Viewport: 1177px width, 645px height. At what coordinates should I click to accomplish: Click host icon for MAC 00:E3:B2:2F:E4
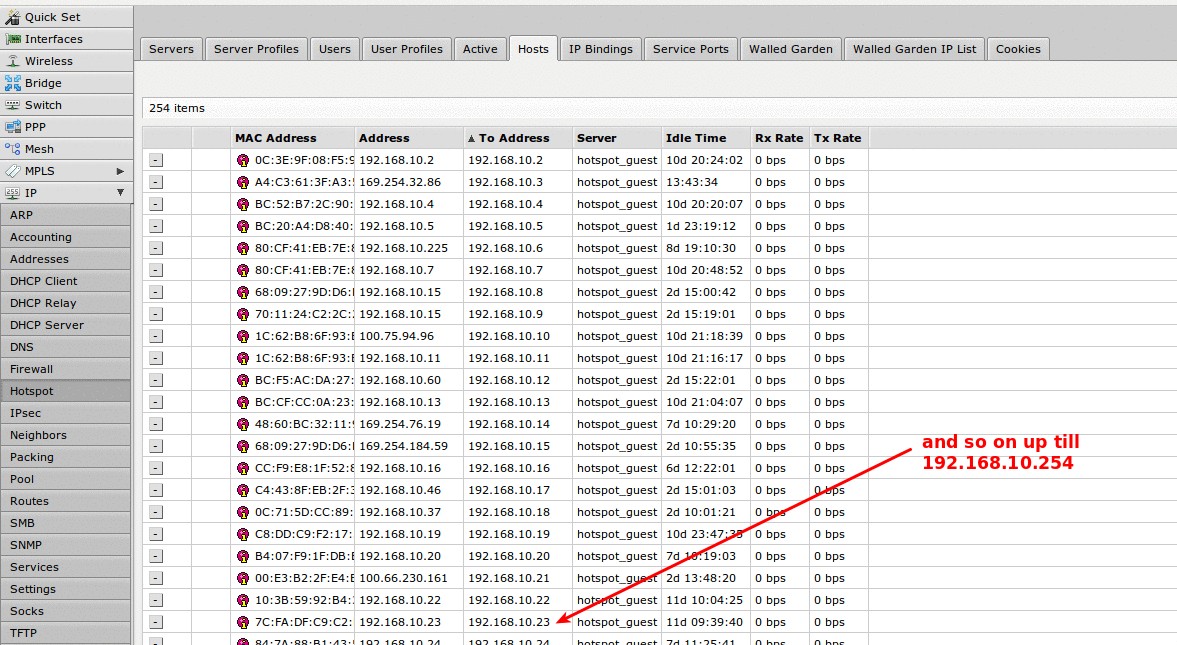[x=242, y=578]
